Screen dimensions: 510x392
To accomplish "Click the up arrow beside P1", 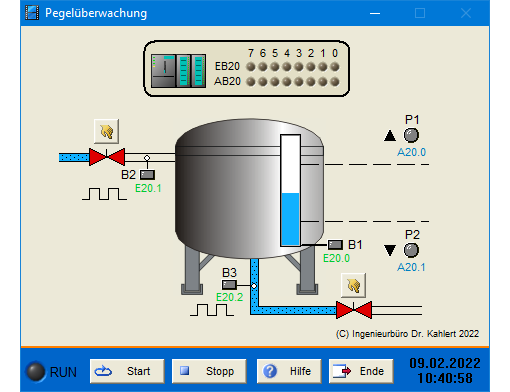I will [390, 136].
